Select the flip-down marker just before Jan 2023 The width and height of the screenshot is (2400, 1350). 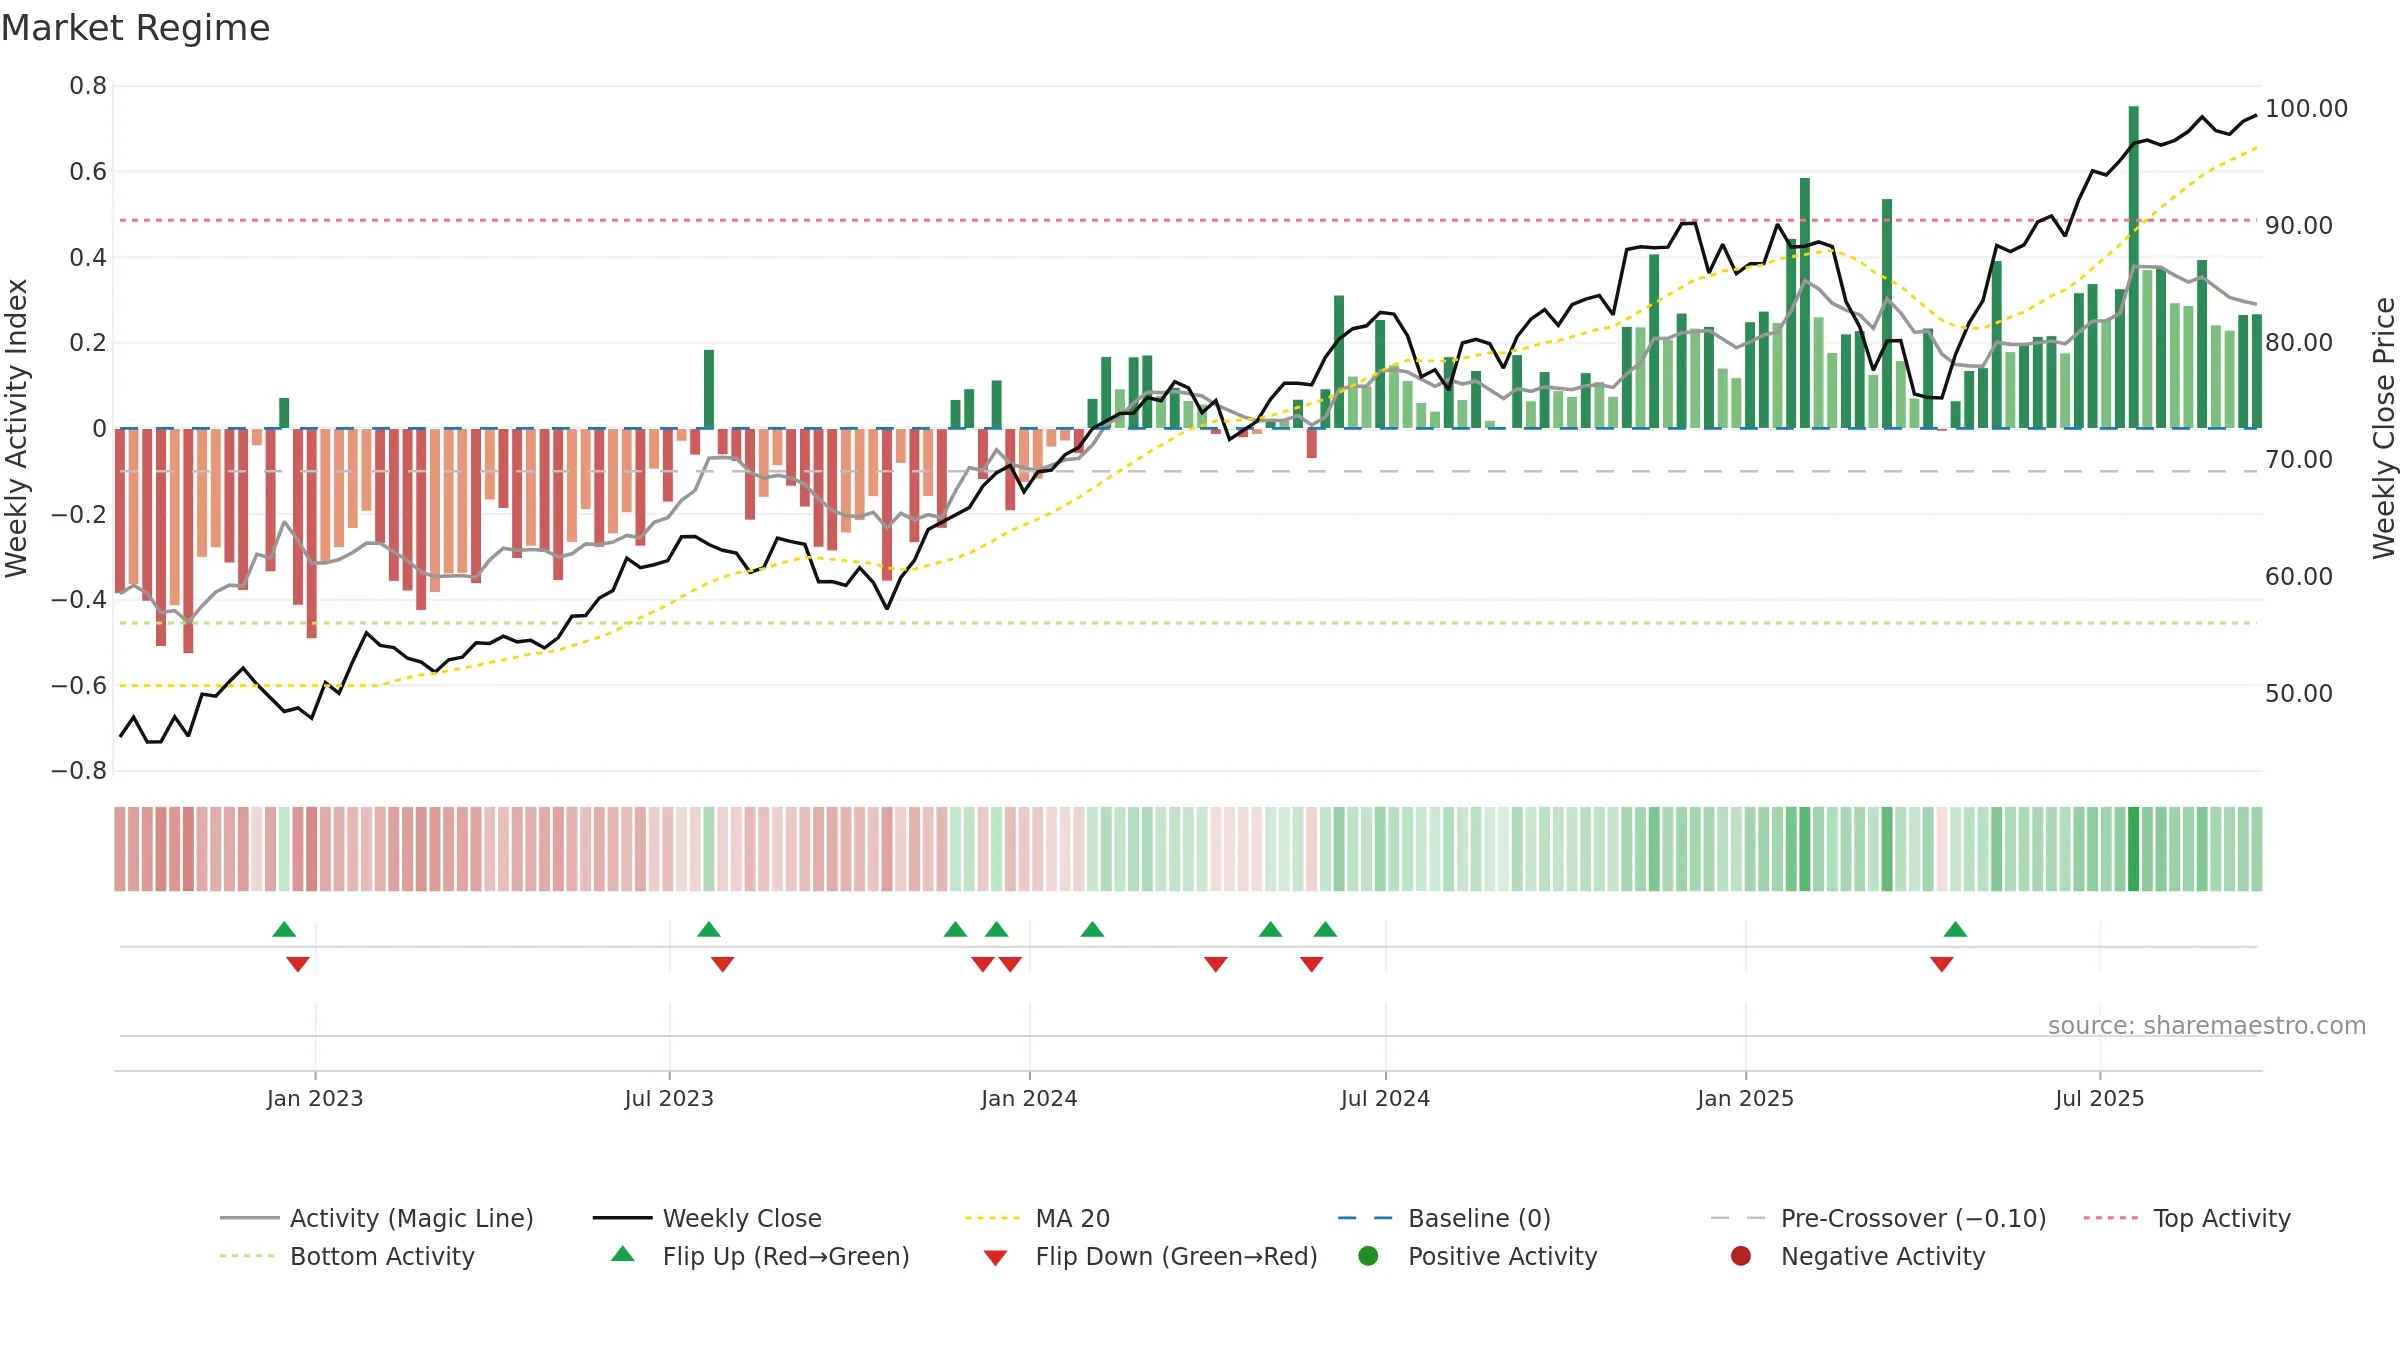tap(298, 964)
